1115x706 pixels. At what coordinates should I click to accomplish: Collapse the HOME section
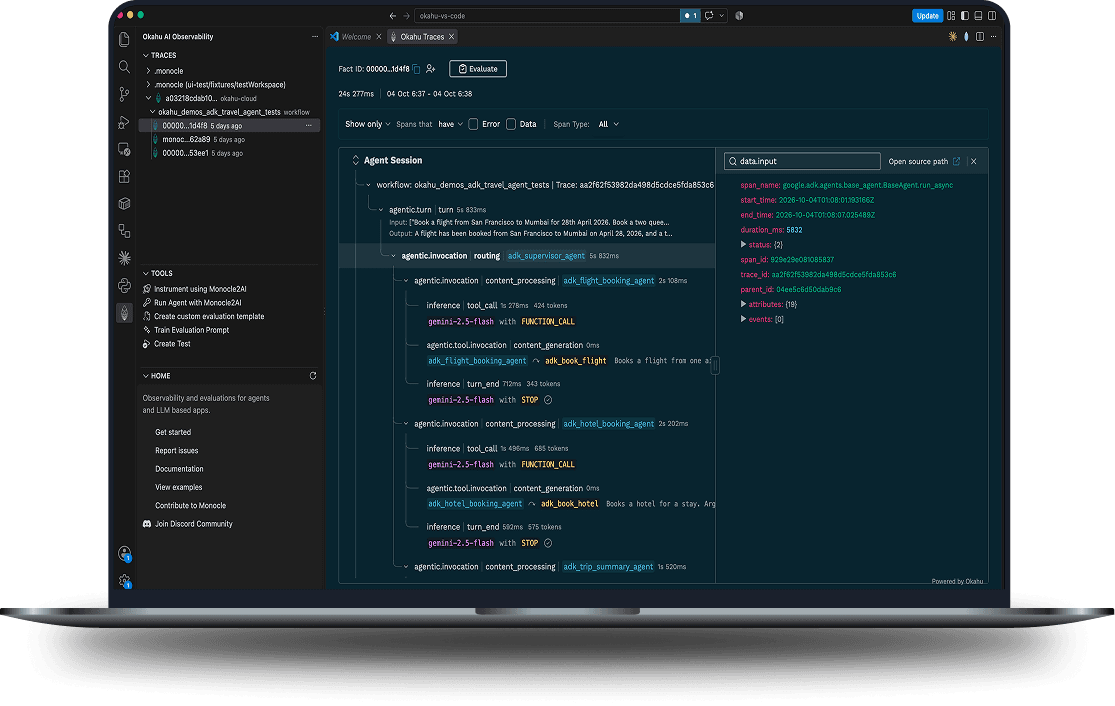tap(146, 376)
